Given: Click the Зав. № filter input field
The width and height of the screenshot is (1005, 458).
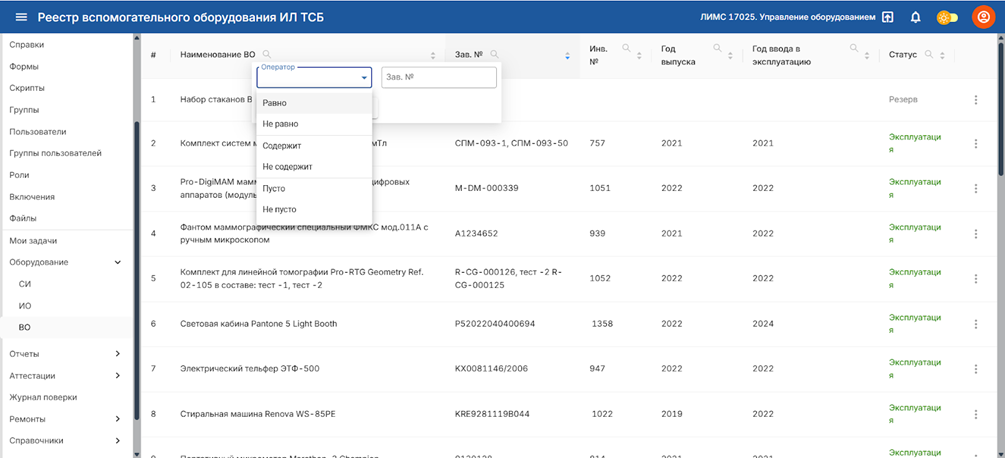Looking at the screenshot, I should 438,78.
